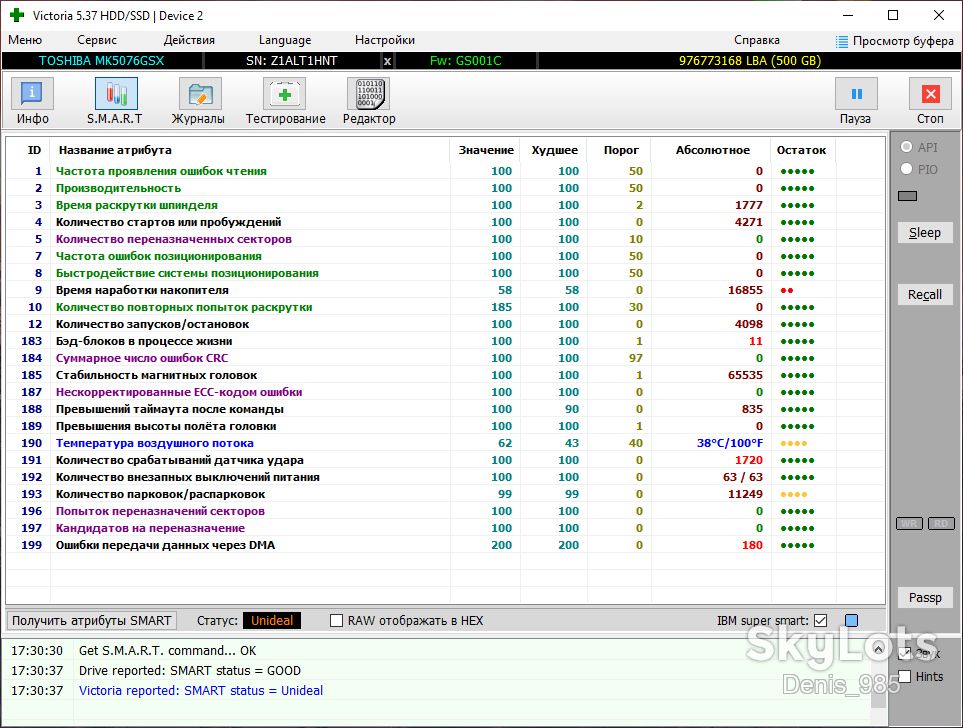Click the 976773168 LBA (500 GB) capacity label
The width and height of the screenshot is (963, 728).
[x=750, y=61]
